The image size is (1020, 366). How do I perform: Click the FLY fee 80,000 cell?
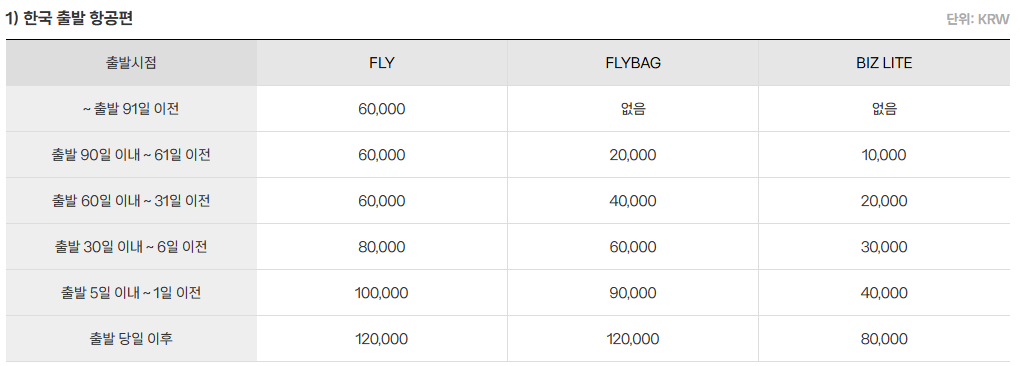[x=381, y=247]
